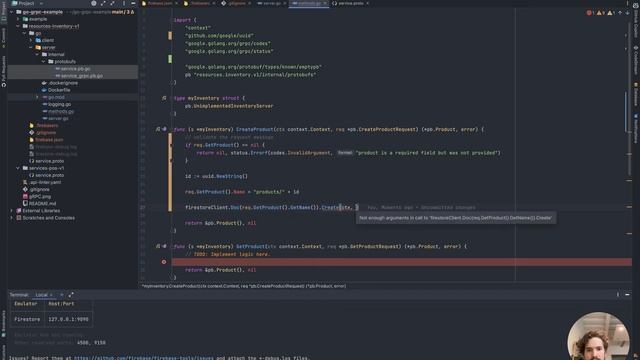Open the Terminal tool window tab
Viewport: 640px width, 360px height.
coord(19,295)
